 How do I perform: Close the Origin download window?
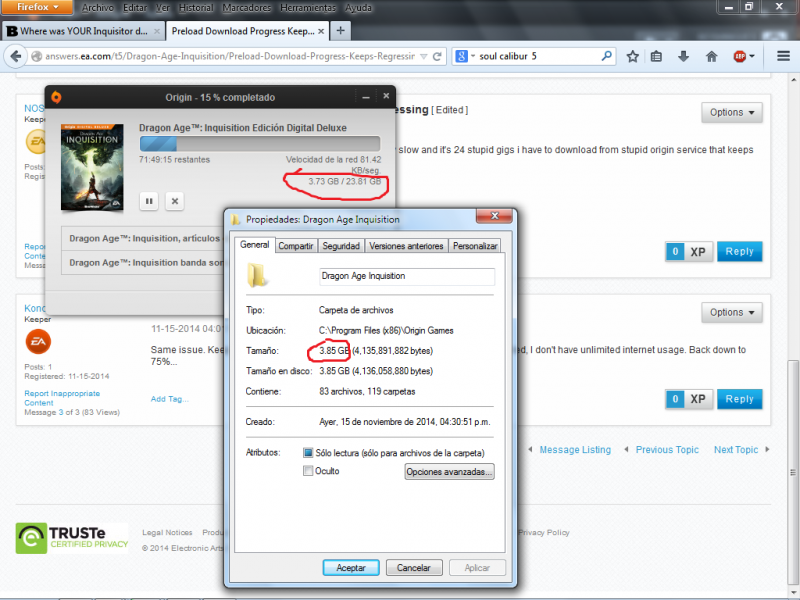[x=386, y=96]
